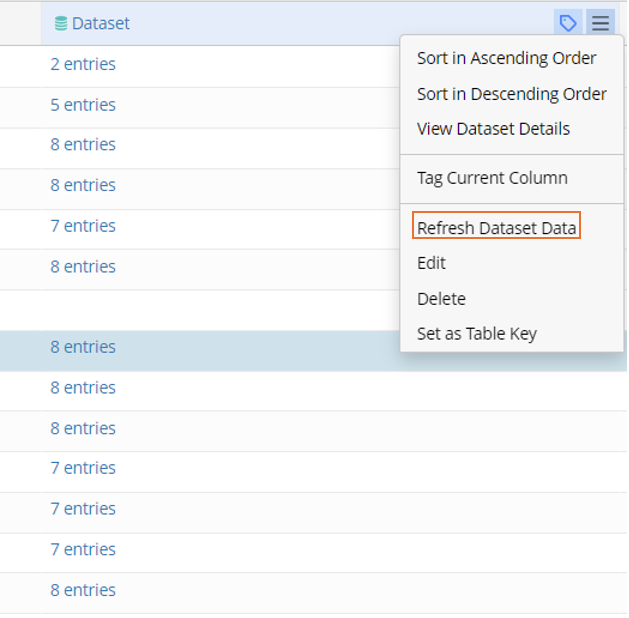Image resolution: width=629 pixels, height=618 pixels.
Task: Choose Set as Table Key
Action: [x=476, y=334]
